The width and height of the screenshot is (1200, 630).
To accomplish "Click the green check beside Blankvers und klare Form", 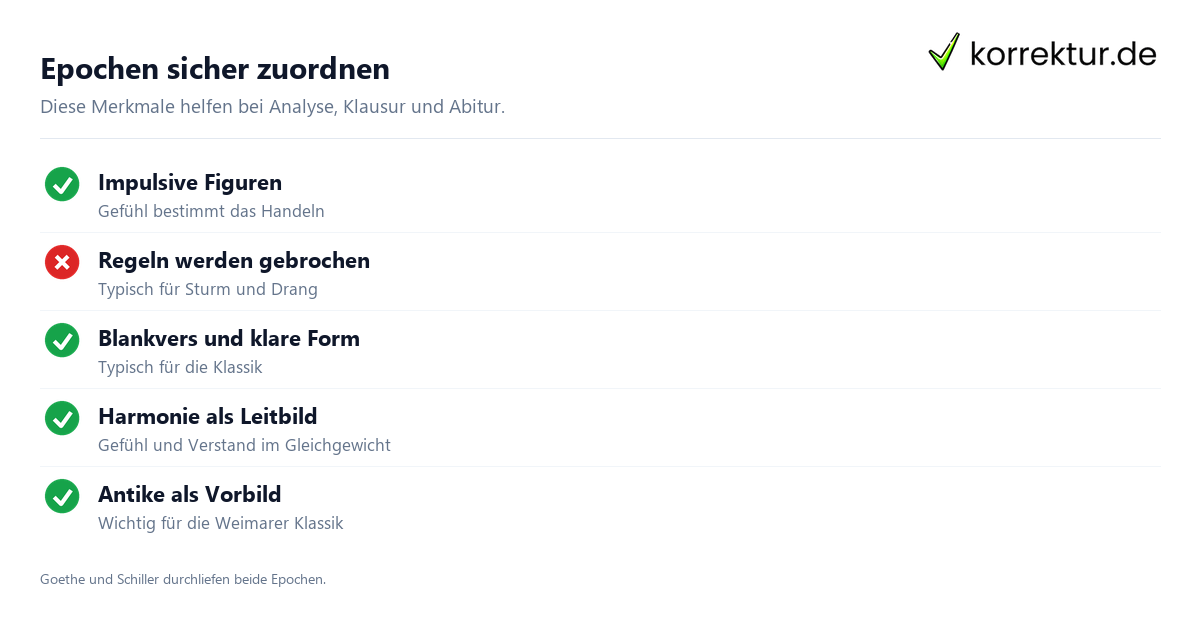I will tap(62, 340).
